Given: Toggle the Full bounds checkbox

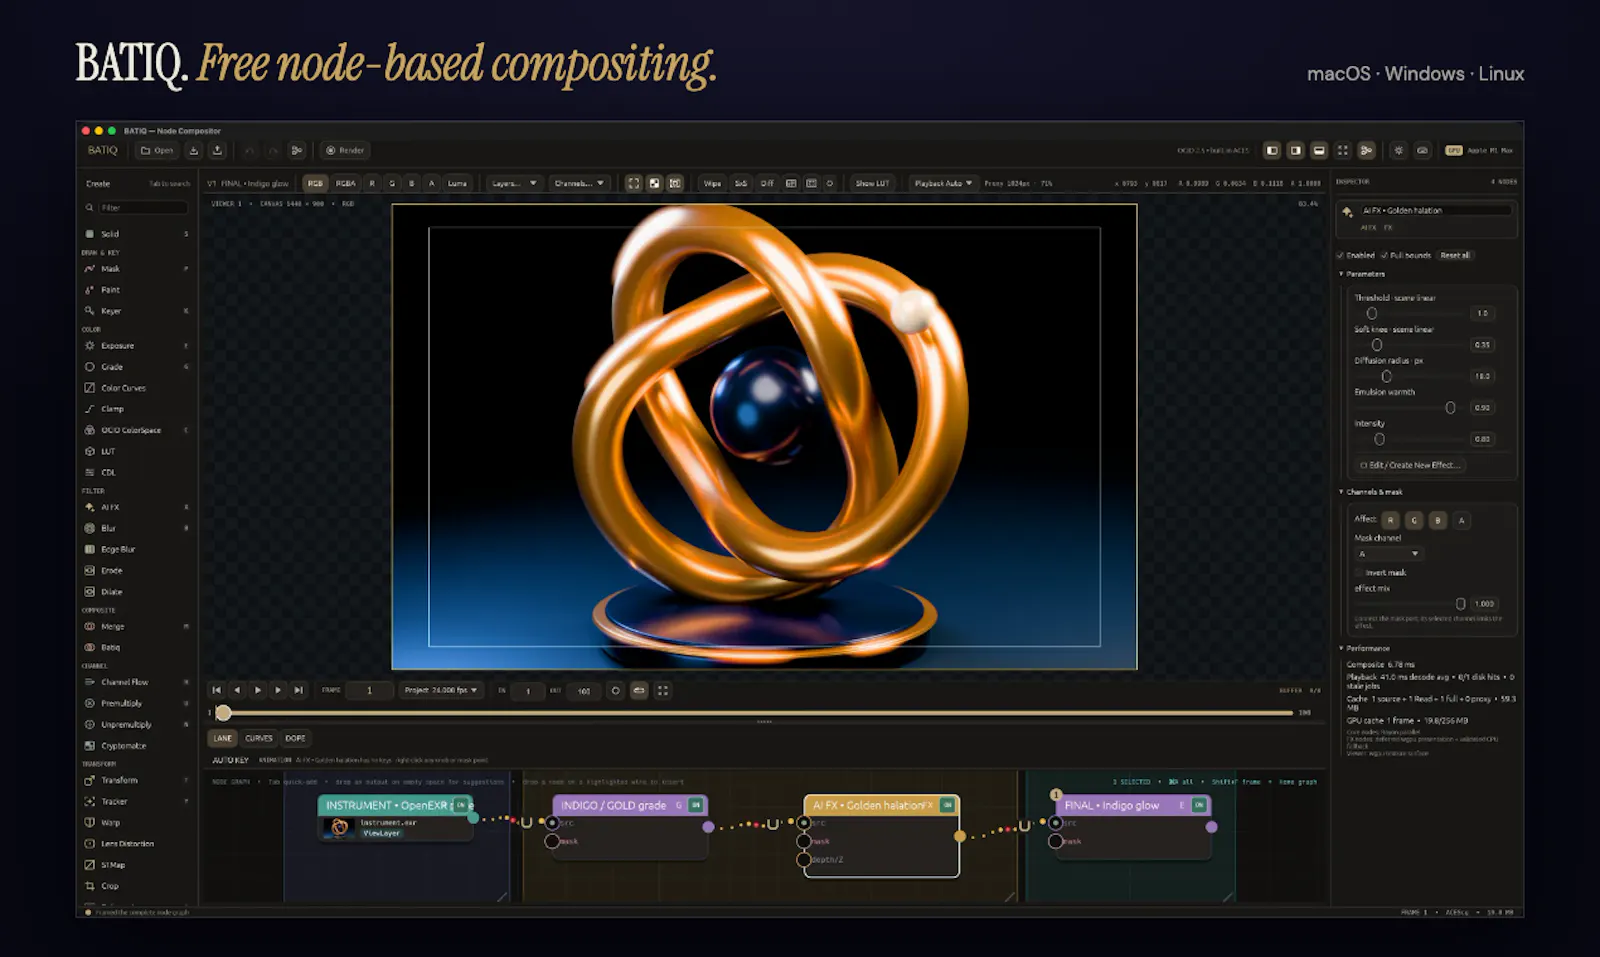Looking at the screenshot, I should point(1384,255).
